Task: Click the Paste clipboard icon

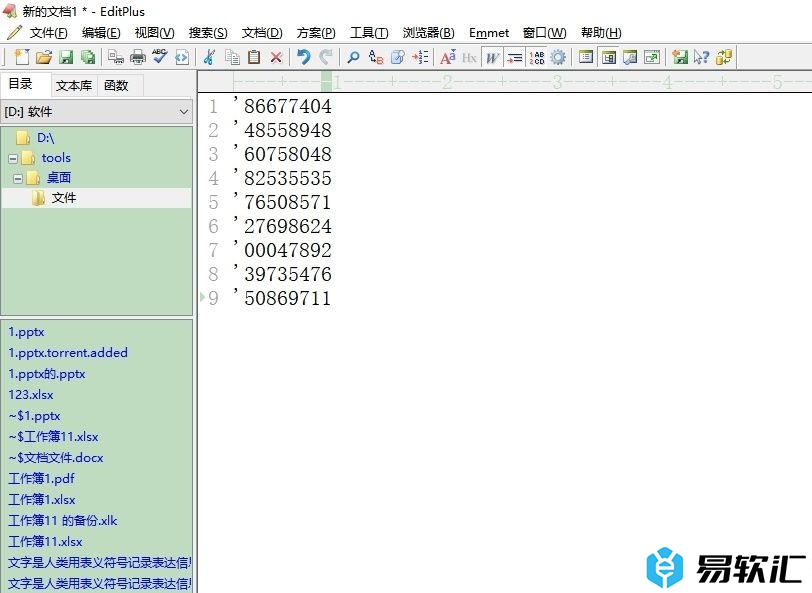Action: click(254, 57)
